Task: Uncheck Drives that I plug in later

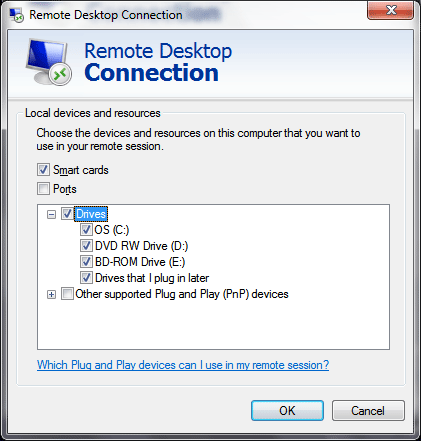Action: click(x=86, y=278)
